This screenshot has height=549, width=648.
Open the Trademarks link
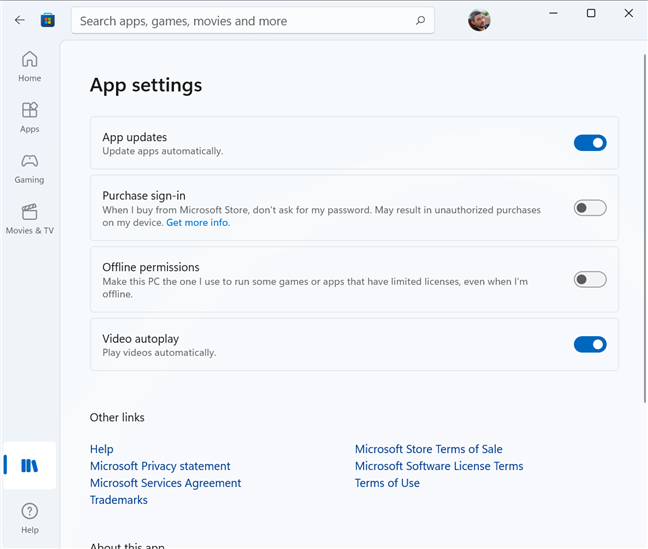click(119, 500)
